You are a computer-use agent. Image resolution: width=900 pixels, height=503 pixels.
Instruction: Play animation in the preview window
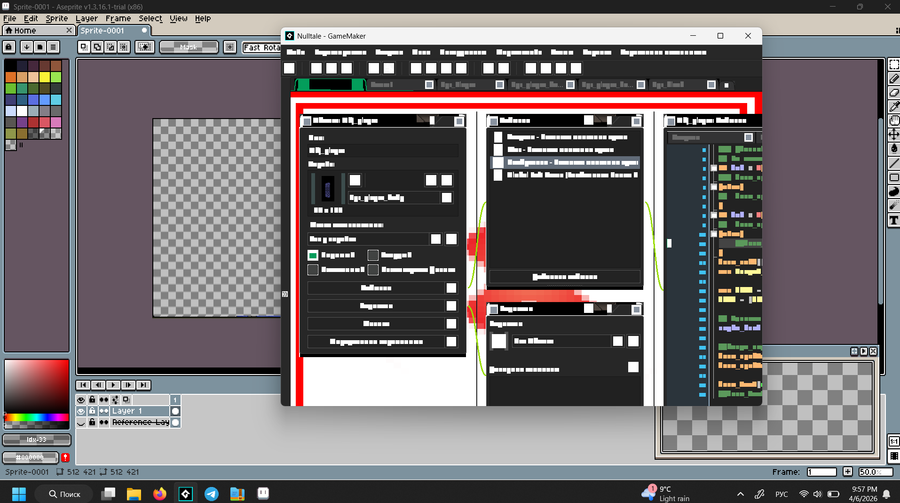click(x=864, y=351)
